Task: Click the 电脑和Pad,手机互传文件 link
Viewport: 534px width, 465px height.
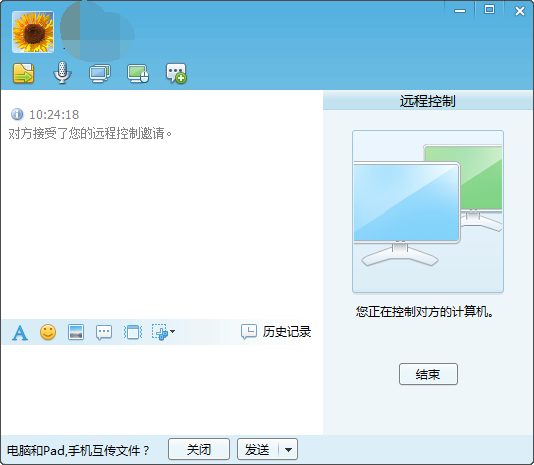Action: [x=78, y=450]
